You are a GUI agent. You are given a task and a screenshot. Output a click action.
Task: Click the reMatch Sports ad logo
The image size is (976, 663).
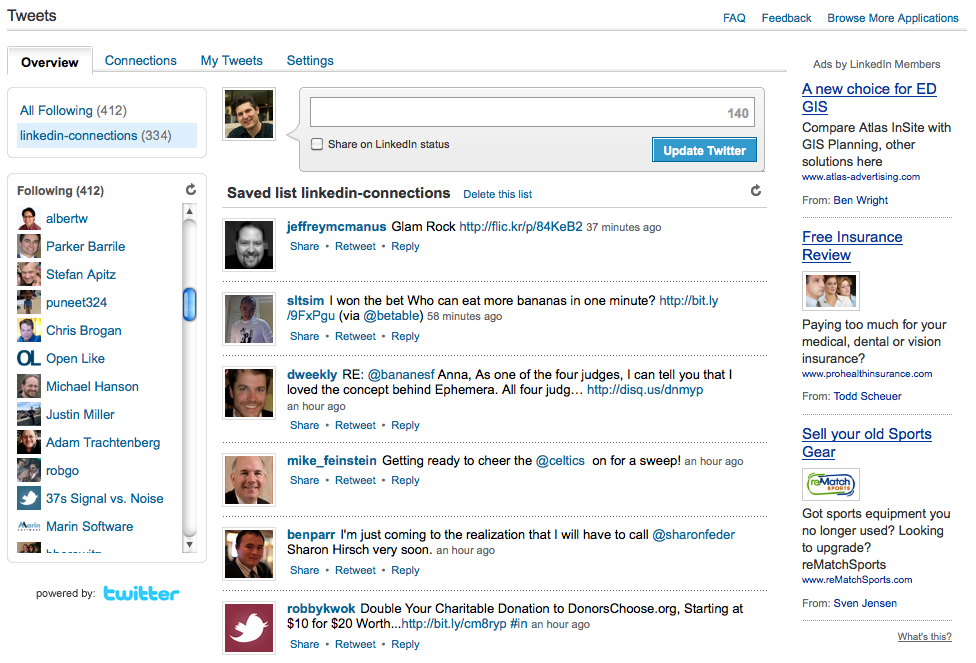831,485
